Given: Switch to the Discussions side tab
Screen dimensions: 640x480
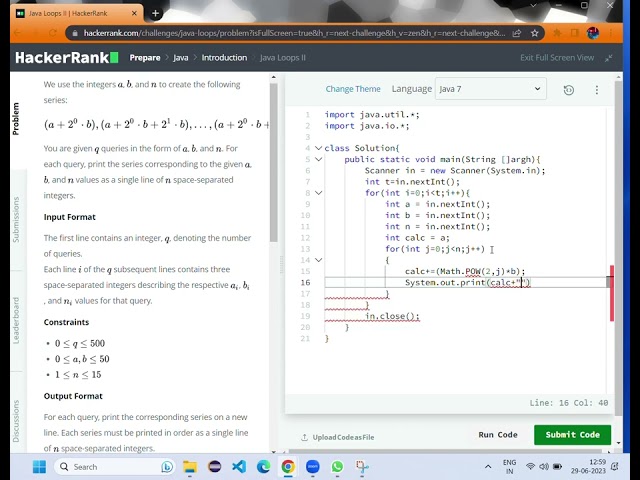Looking at the screenshot, I should point(16,421).
